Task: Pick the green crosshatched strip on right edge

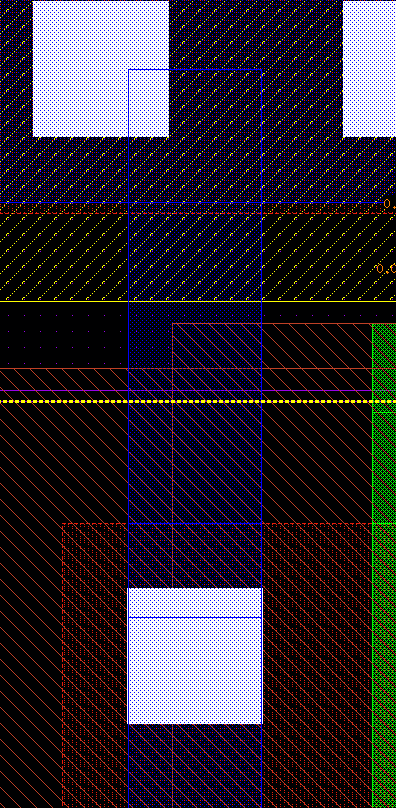Action: pos(384,565)
